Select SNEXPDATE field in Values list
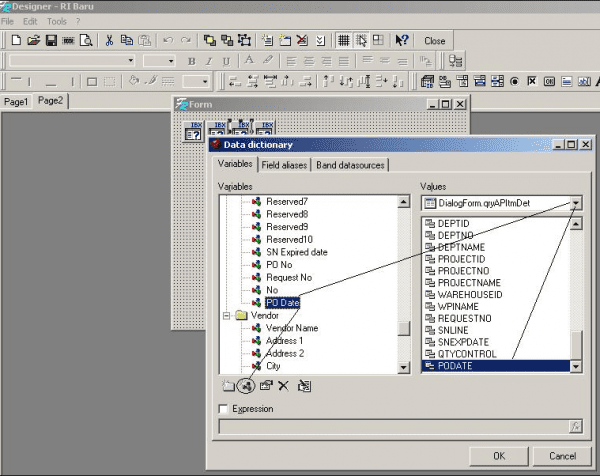The image size is (600, 476). (463, 342)
